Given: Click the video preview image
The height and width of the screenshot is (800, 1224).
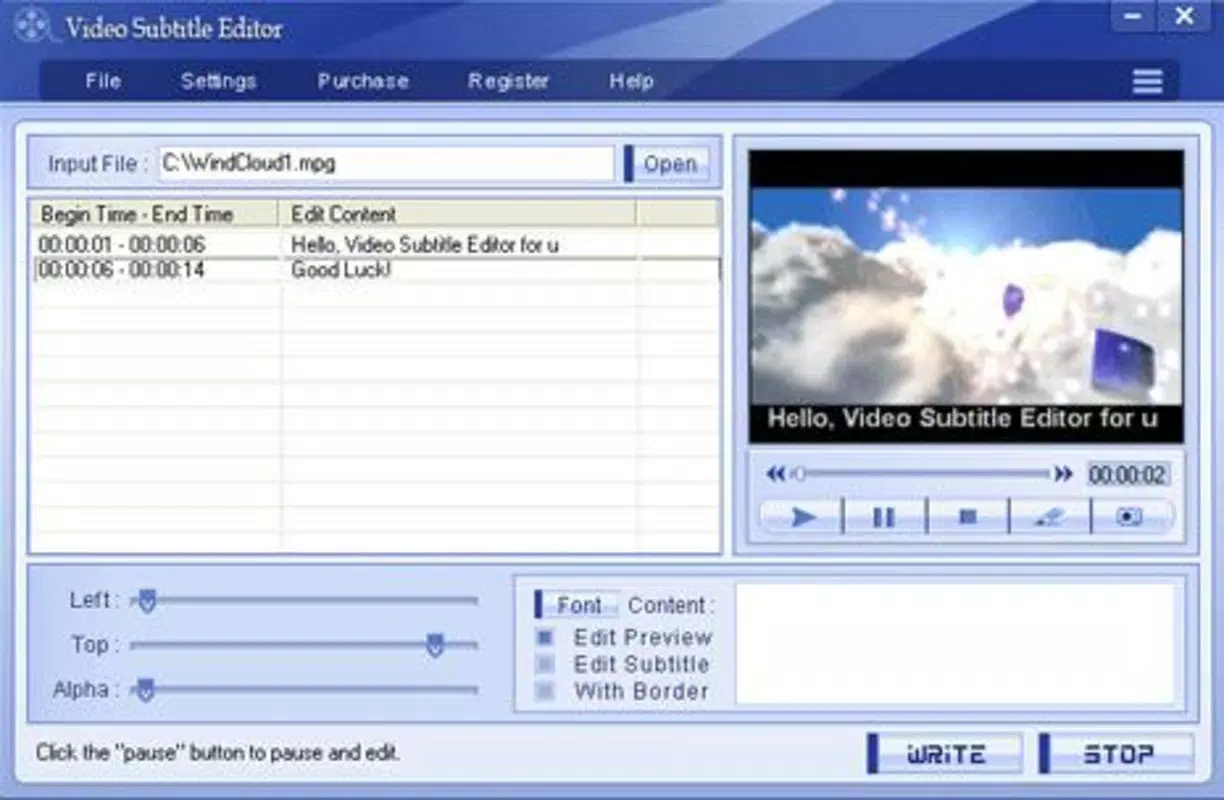Looking at the screenshot, I should click(x=966, y=296).
